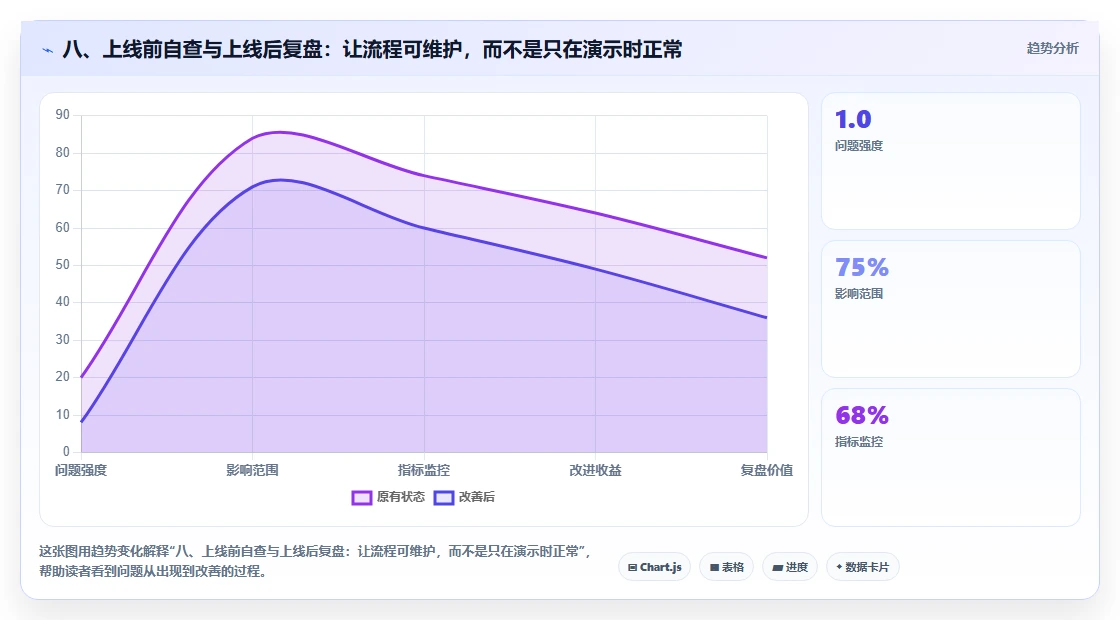Click the x-axis label 问题强度
This screenshot has width=1120, height=620.
tap(81, 470)
